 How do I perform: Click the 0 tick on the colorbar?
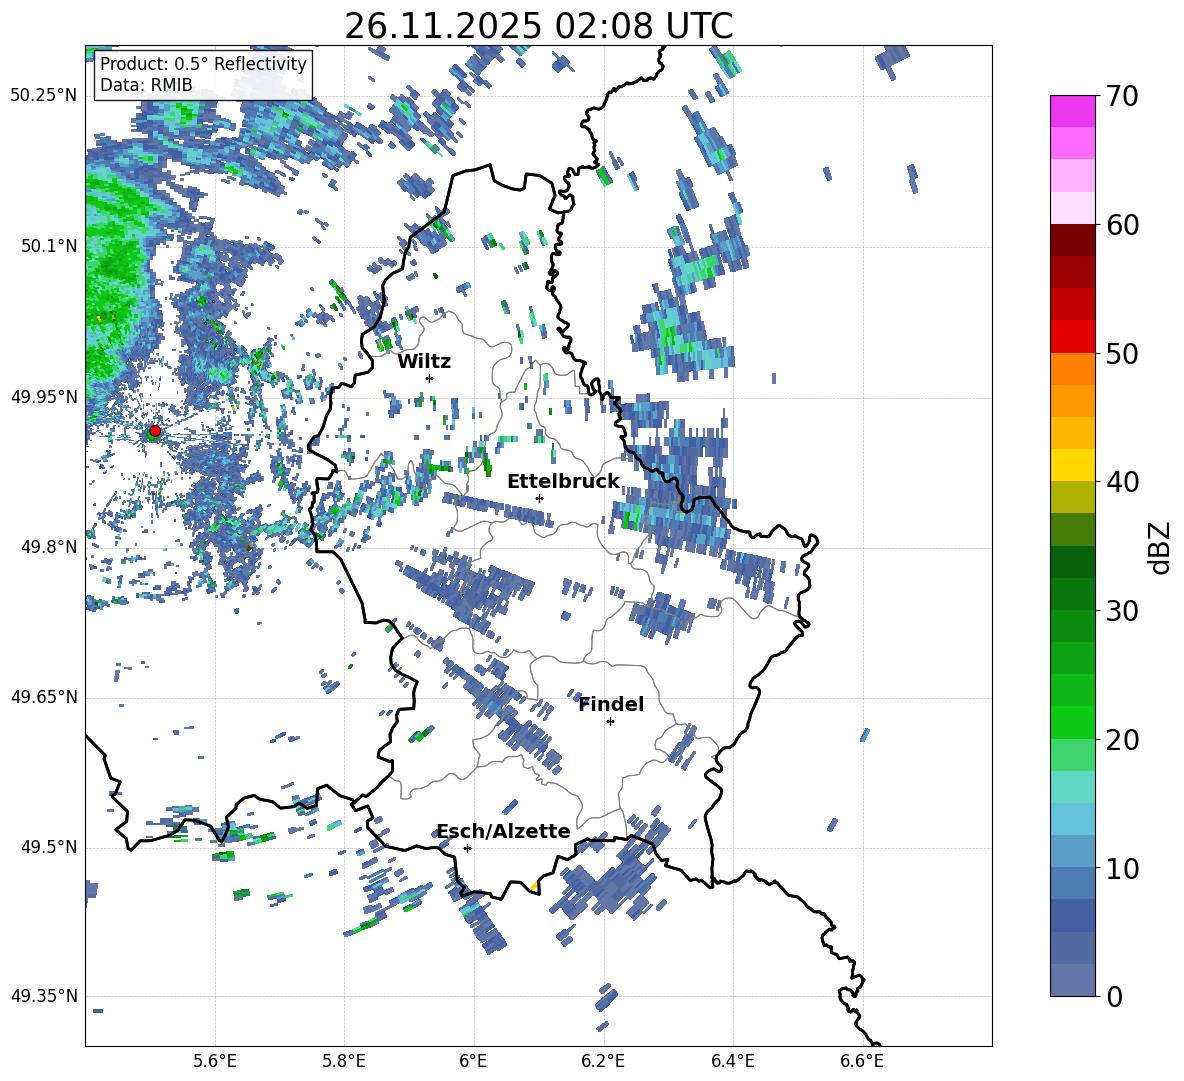point(1114,996)
